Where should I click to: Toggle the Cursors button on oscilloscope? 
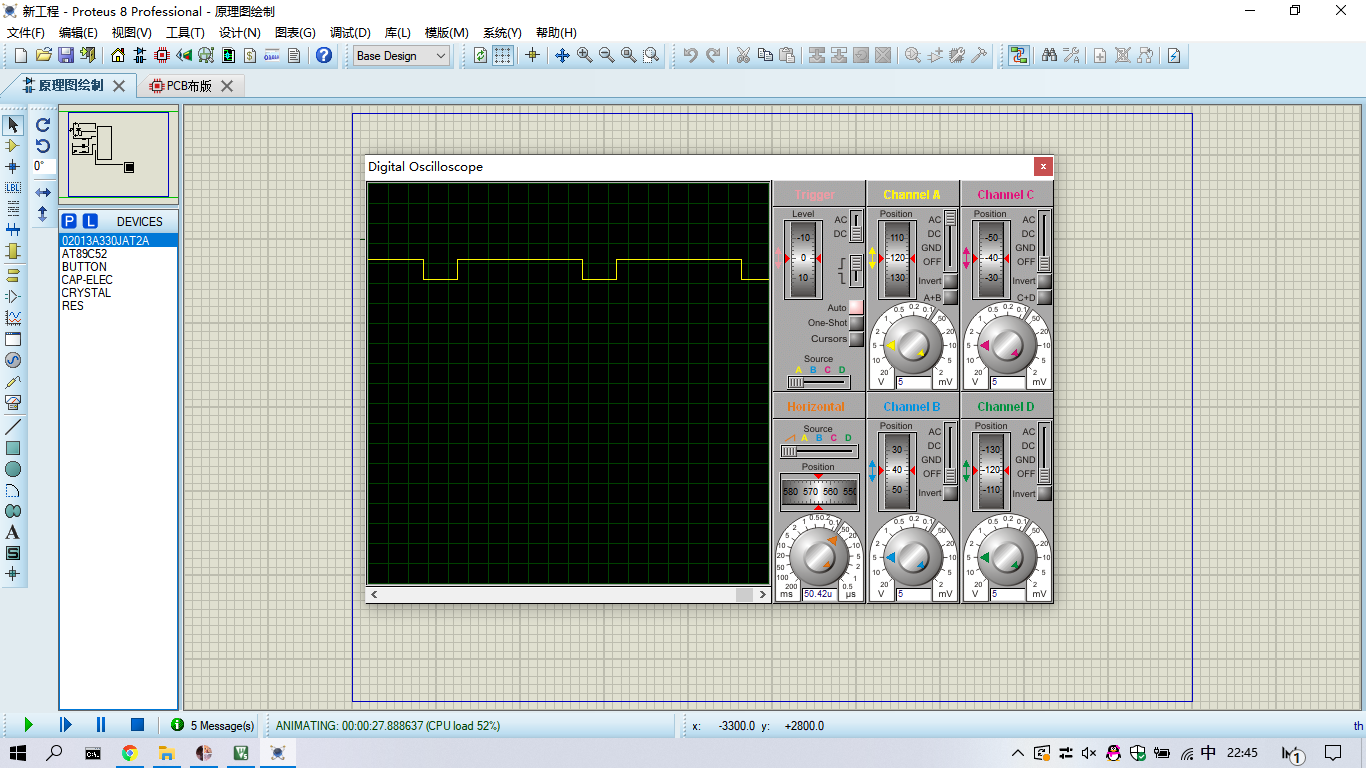pos(855,339)
